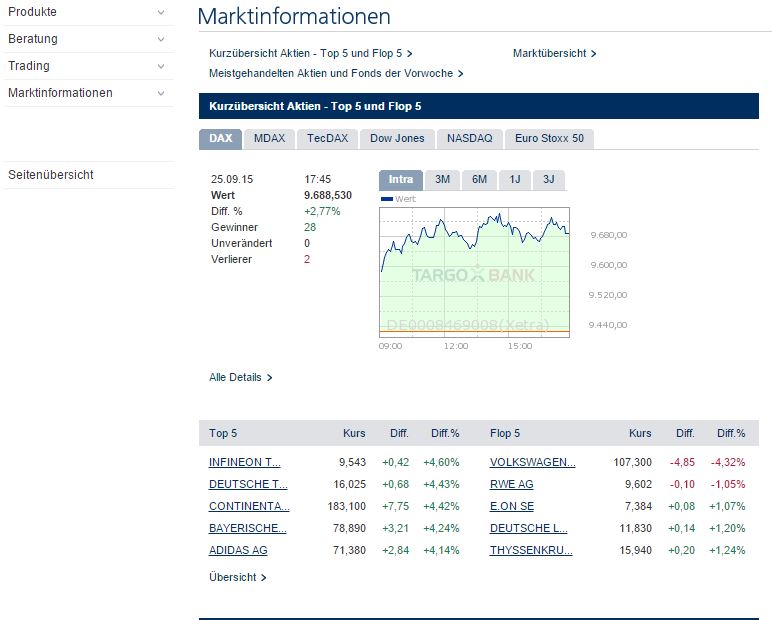This screenshot has height=620, width=772.
Task: Click the Top 5 column header
Action: pos(223,433)
